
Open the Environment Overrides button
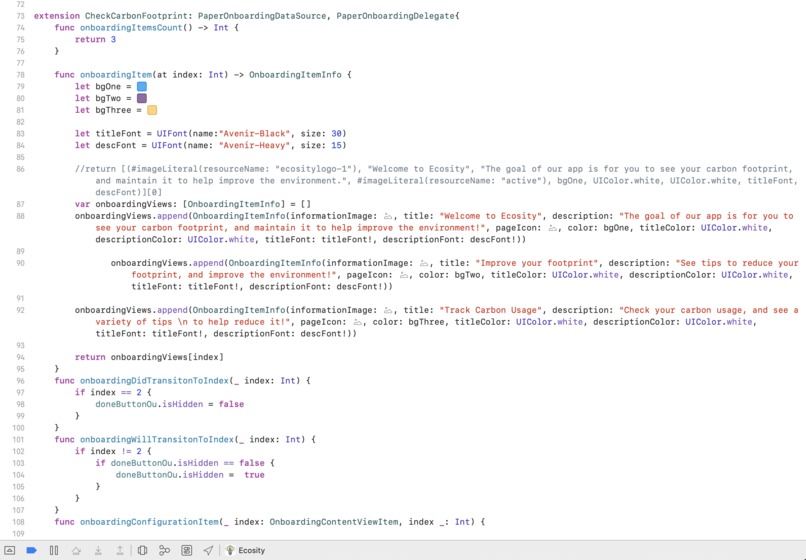coord(187,550)
